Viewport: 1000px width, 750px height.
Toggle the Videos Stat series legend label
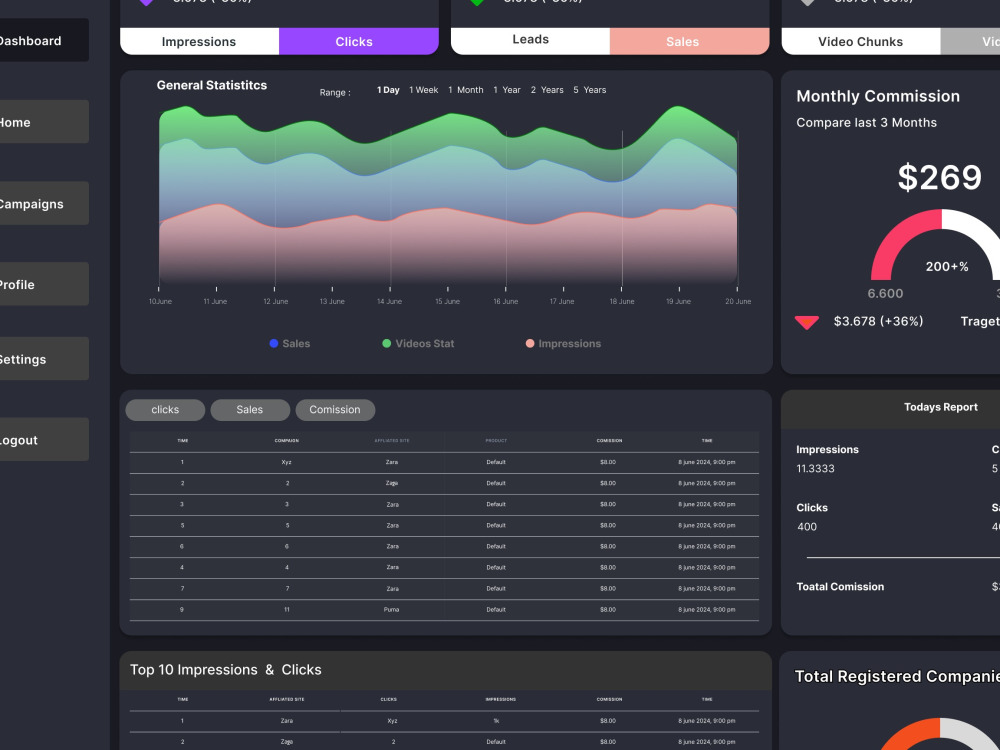pyautogui.click(x=425, y=343)
